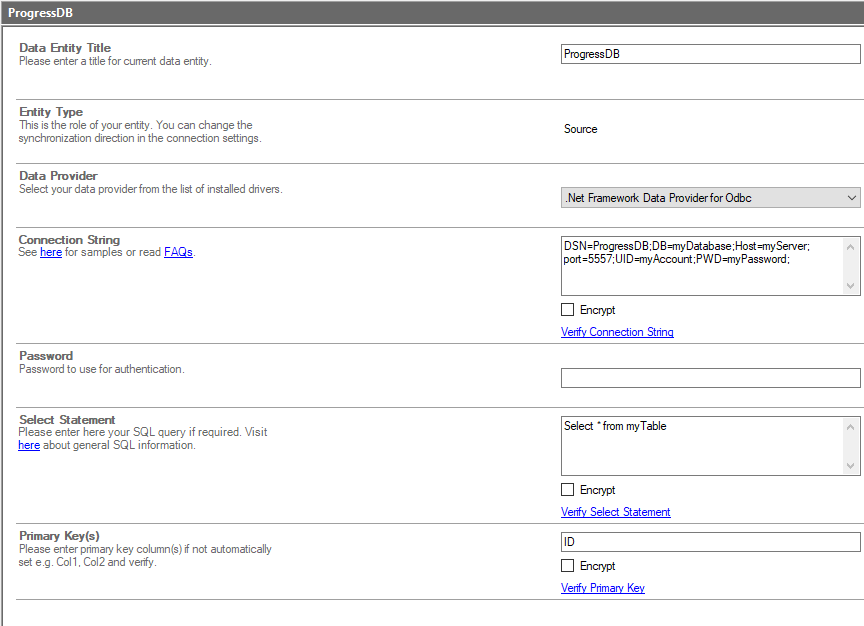Image resolution: width=864 pixels, height=626 pixels.
Task: Click the Select Statement scroll up arrow
Action: click(851, 426)
